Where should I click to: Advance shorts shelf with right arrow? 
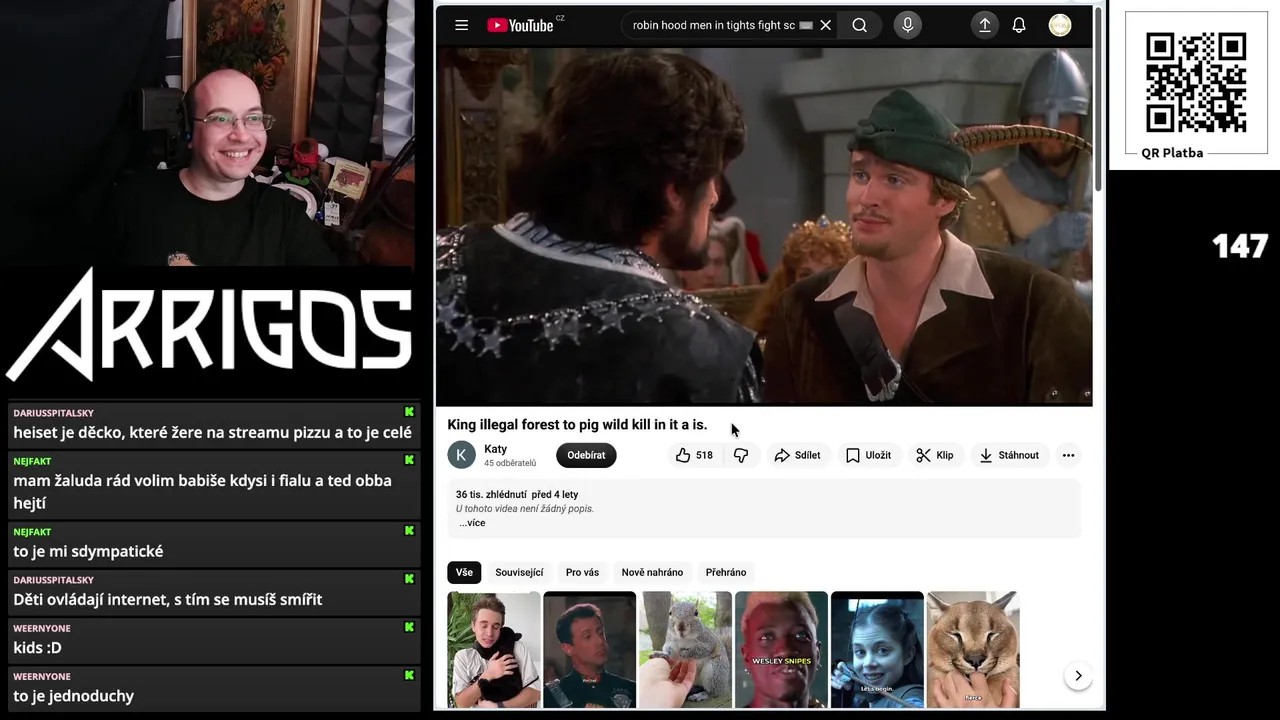click(1078, 676)
